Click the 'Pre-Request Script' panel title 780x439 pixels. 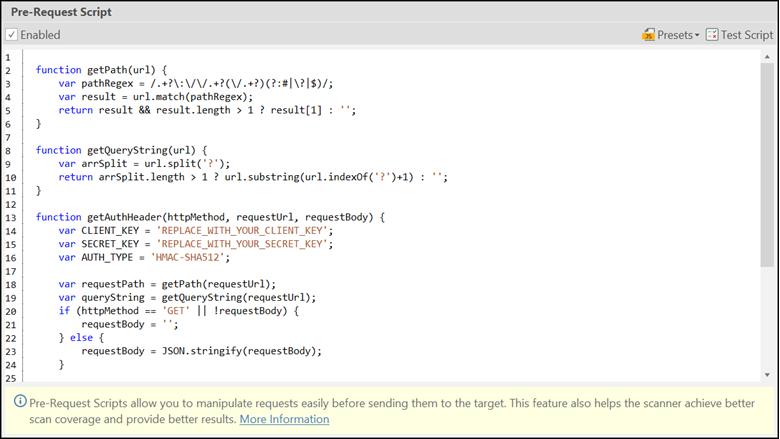pos(61,12)
